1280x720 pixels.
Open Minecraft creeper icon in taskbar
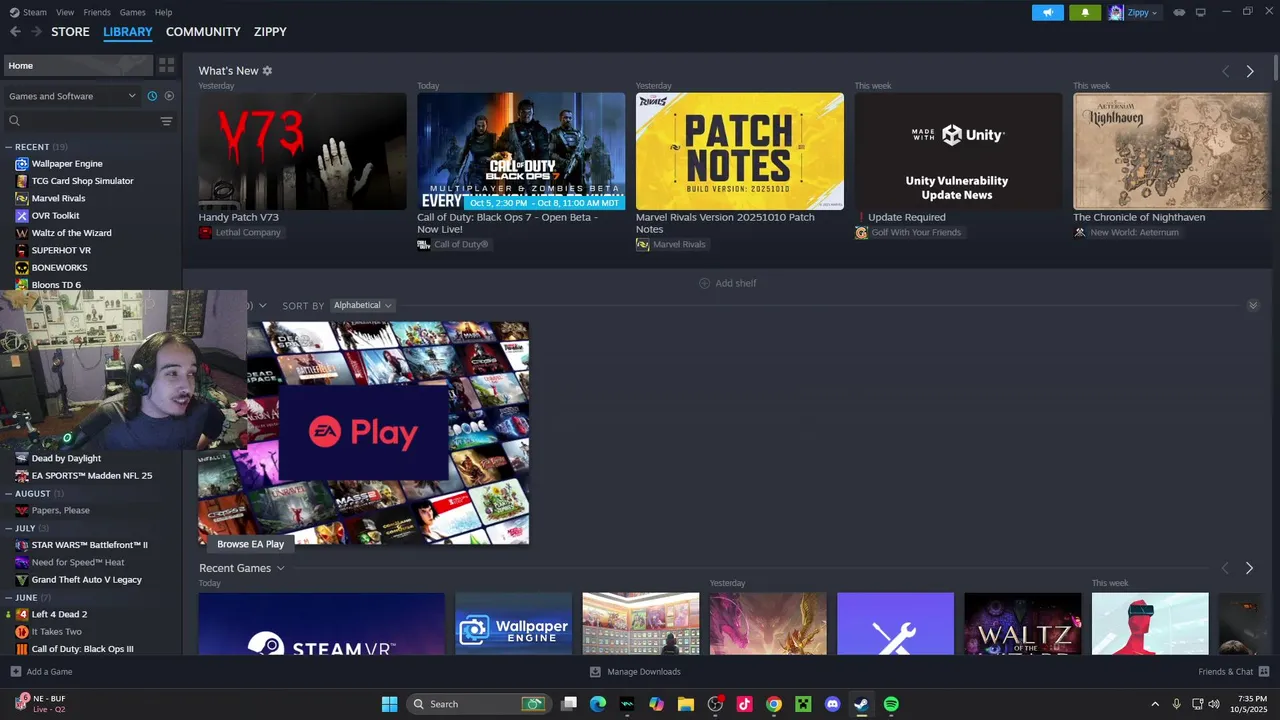click(x=802, y=704)
